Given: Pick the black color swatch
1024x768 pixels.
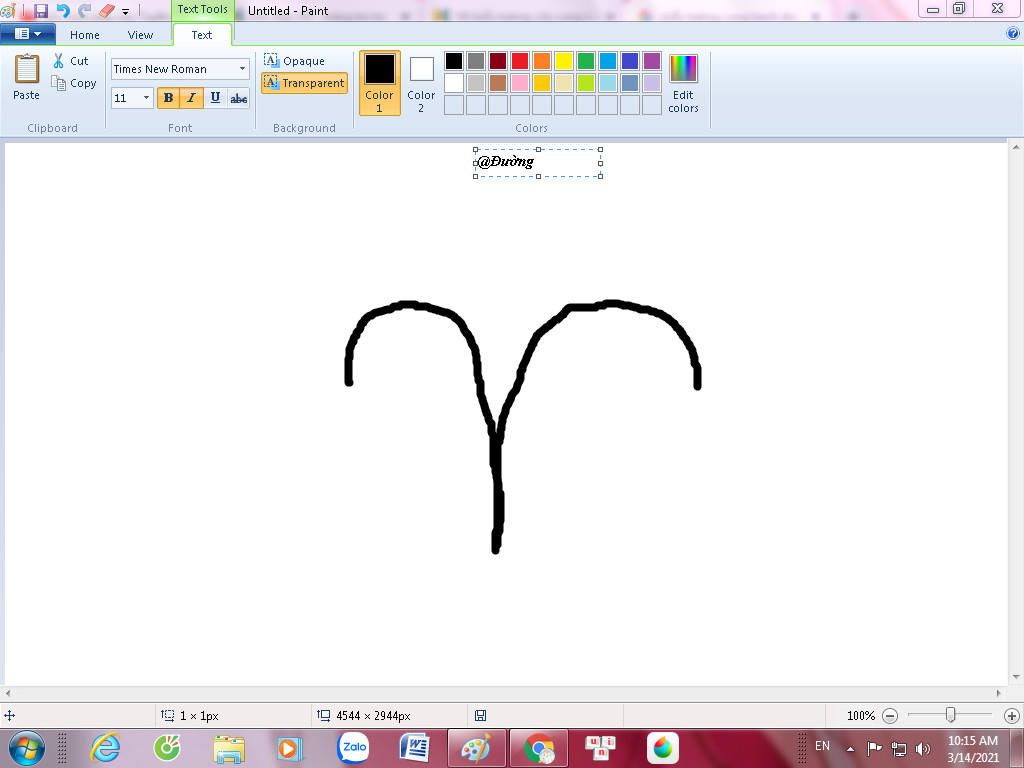Looking at the screenshot, I should point(454,61).
